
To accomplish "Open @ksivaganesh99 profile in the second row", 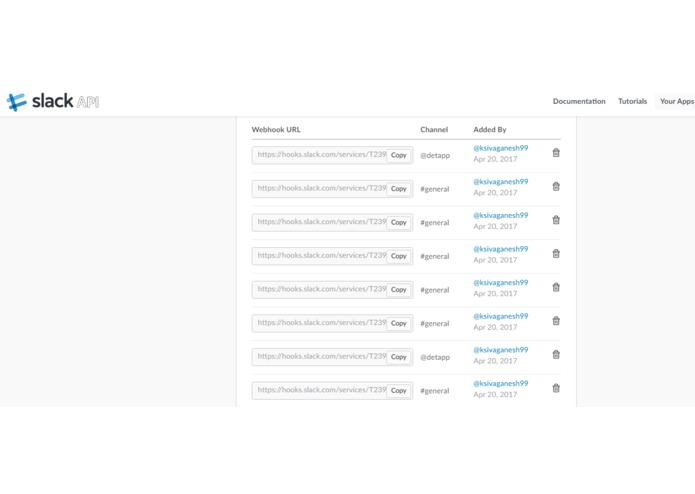I will [x=500, y=182].
